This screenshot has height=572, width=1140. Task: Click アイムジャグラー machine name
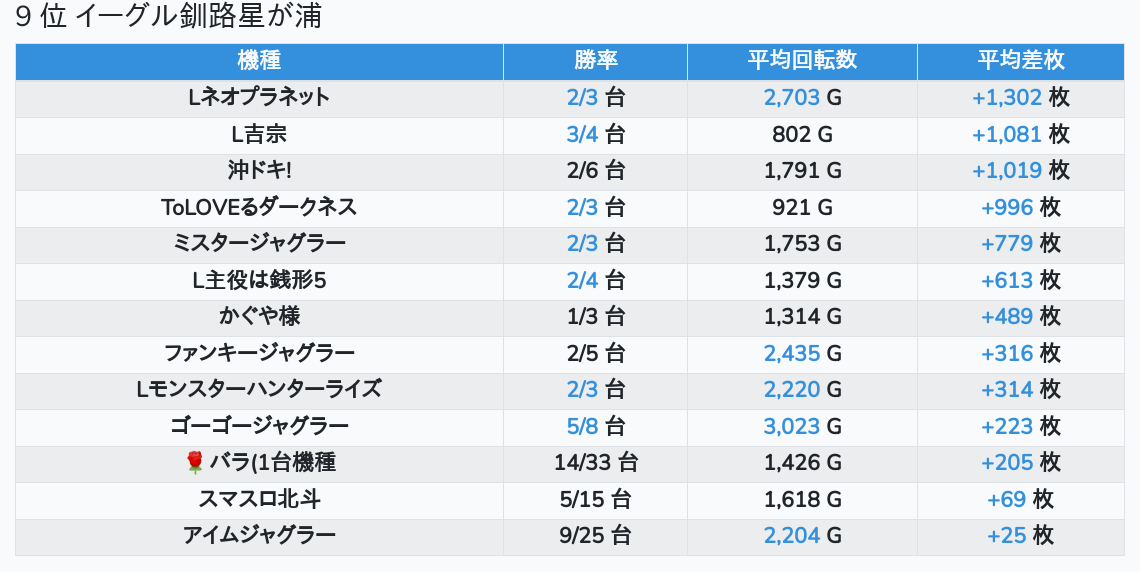259,535
